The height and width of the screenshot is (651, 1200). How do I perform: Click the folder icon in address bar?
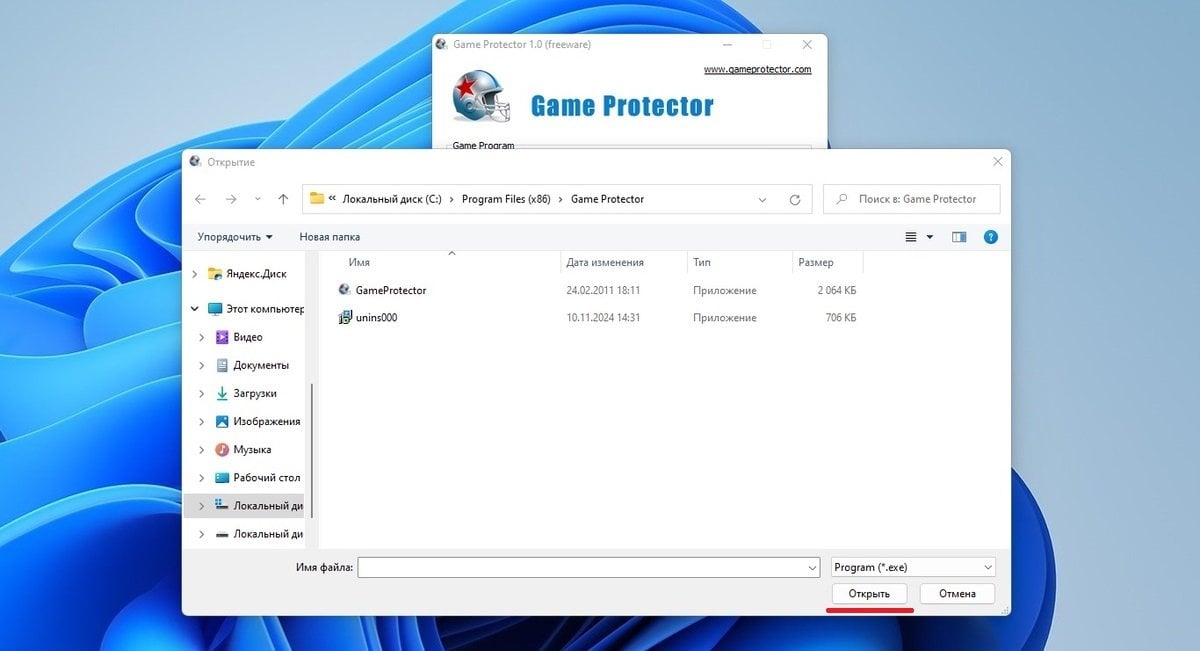(x=317, y=198)
